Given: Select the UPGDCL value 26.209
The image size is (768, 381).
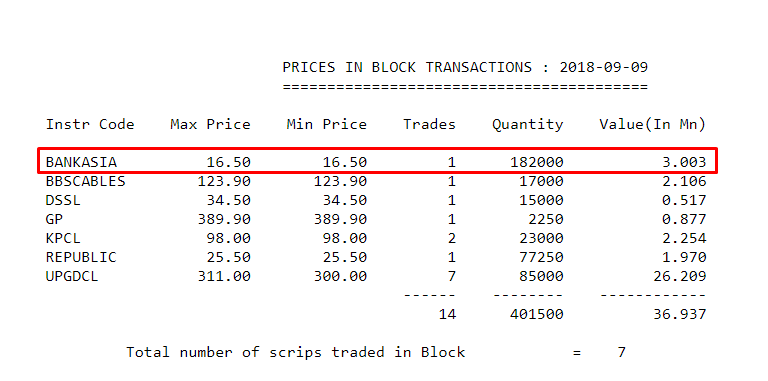Looking at the screenshot, I should point(680,276).
